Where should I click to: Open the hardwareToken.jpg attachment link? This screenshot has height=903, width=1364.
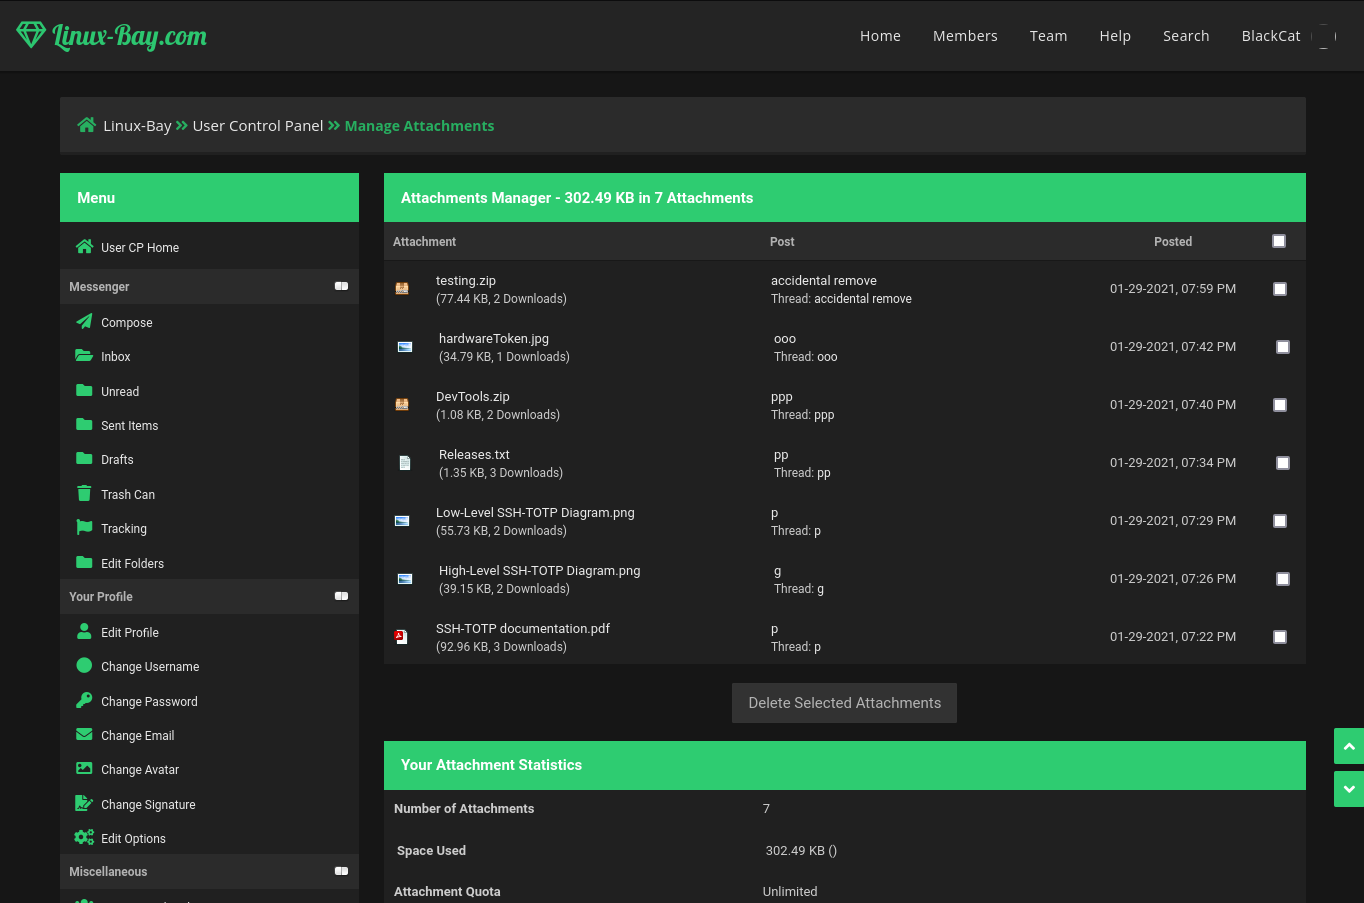(x=493, y=339)
